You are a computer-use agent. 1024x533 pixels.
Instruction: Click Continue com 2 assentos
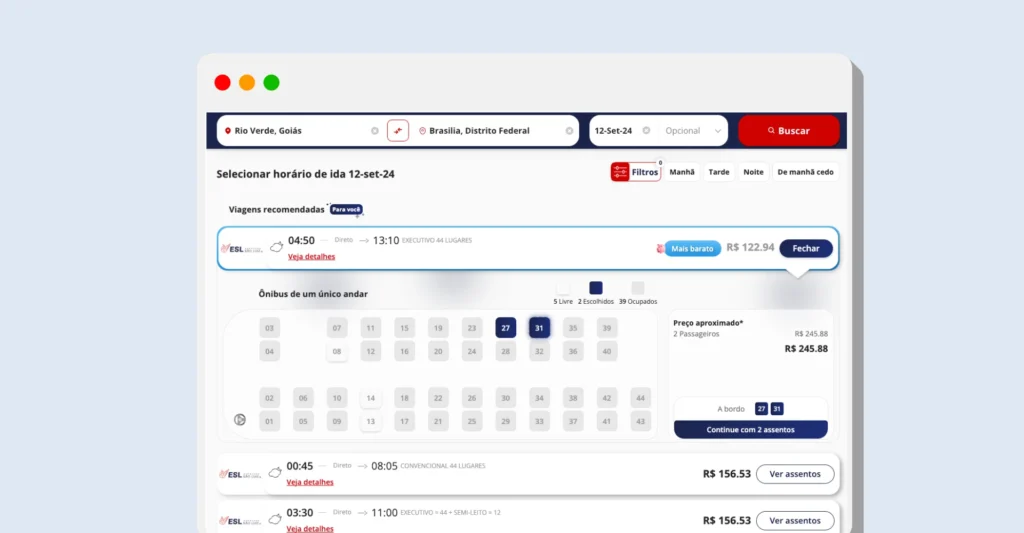pyautogui.click(x=750, y=429)
